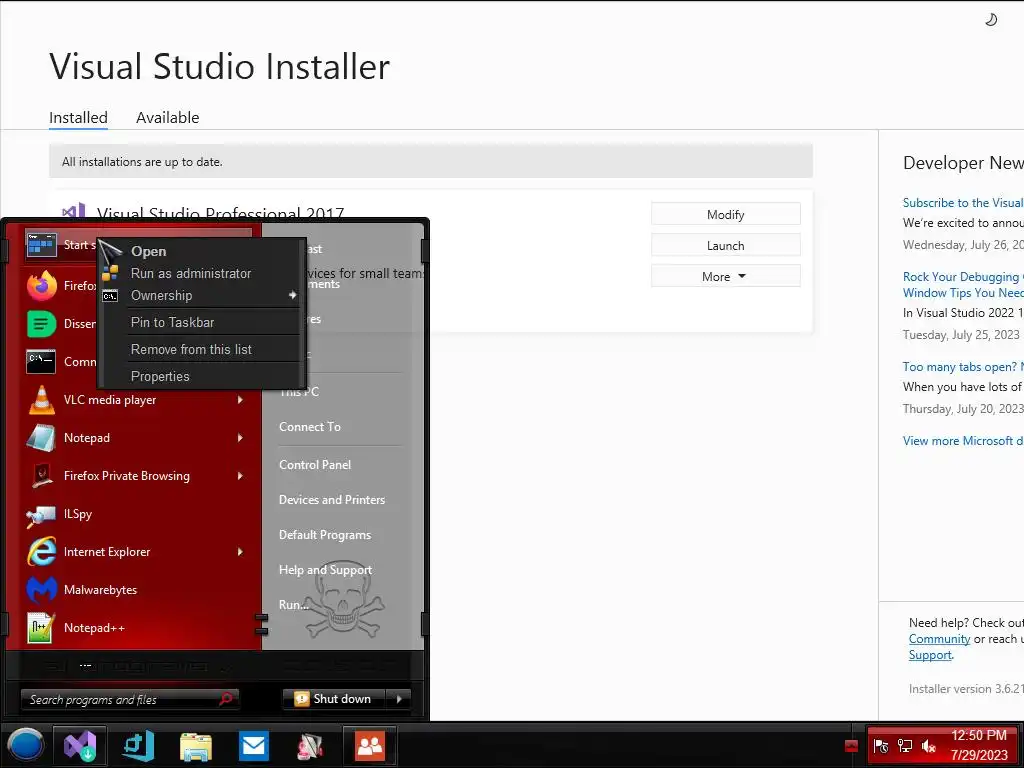Click the green Dissenter icon in Start menu
Image resolution: width=1024 pixels, height=768 pixels.
42,323
